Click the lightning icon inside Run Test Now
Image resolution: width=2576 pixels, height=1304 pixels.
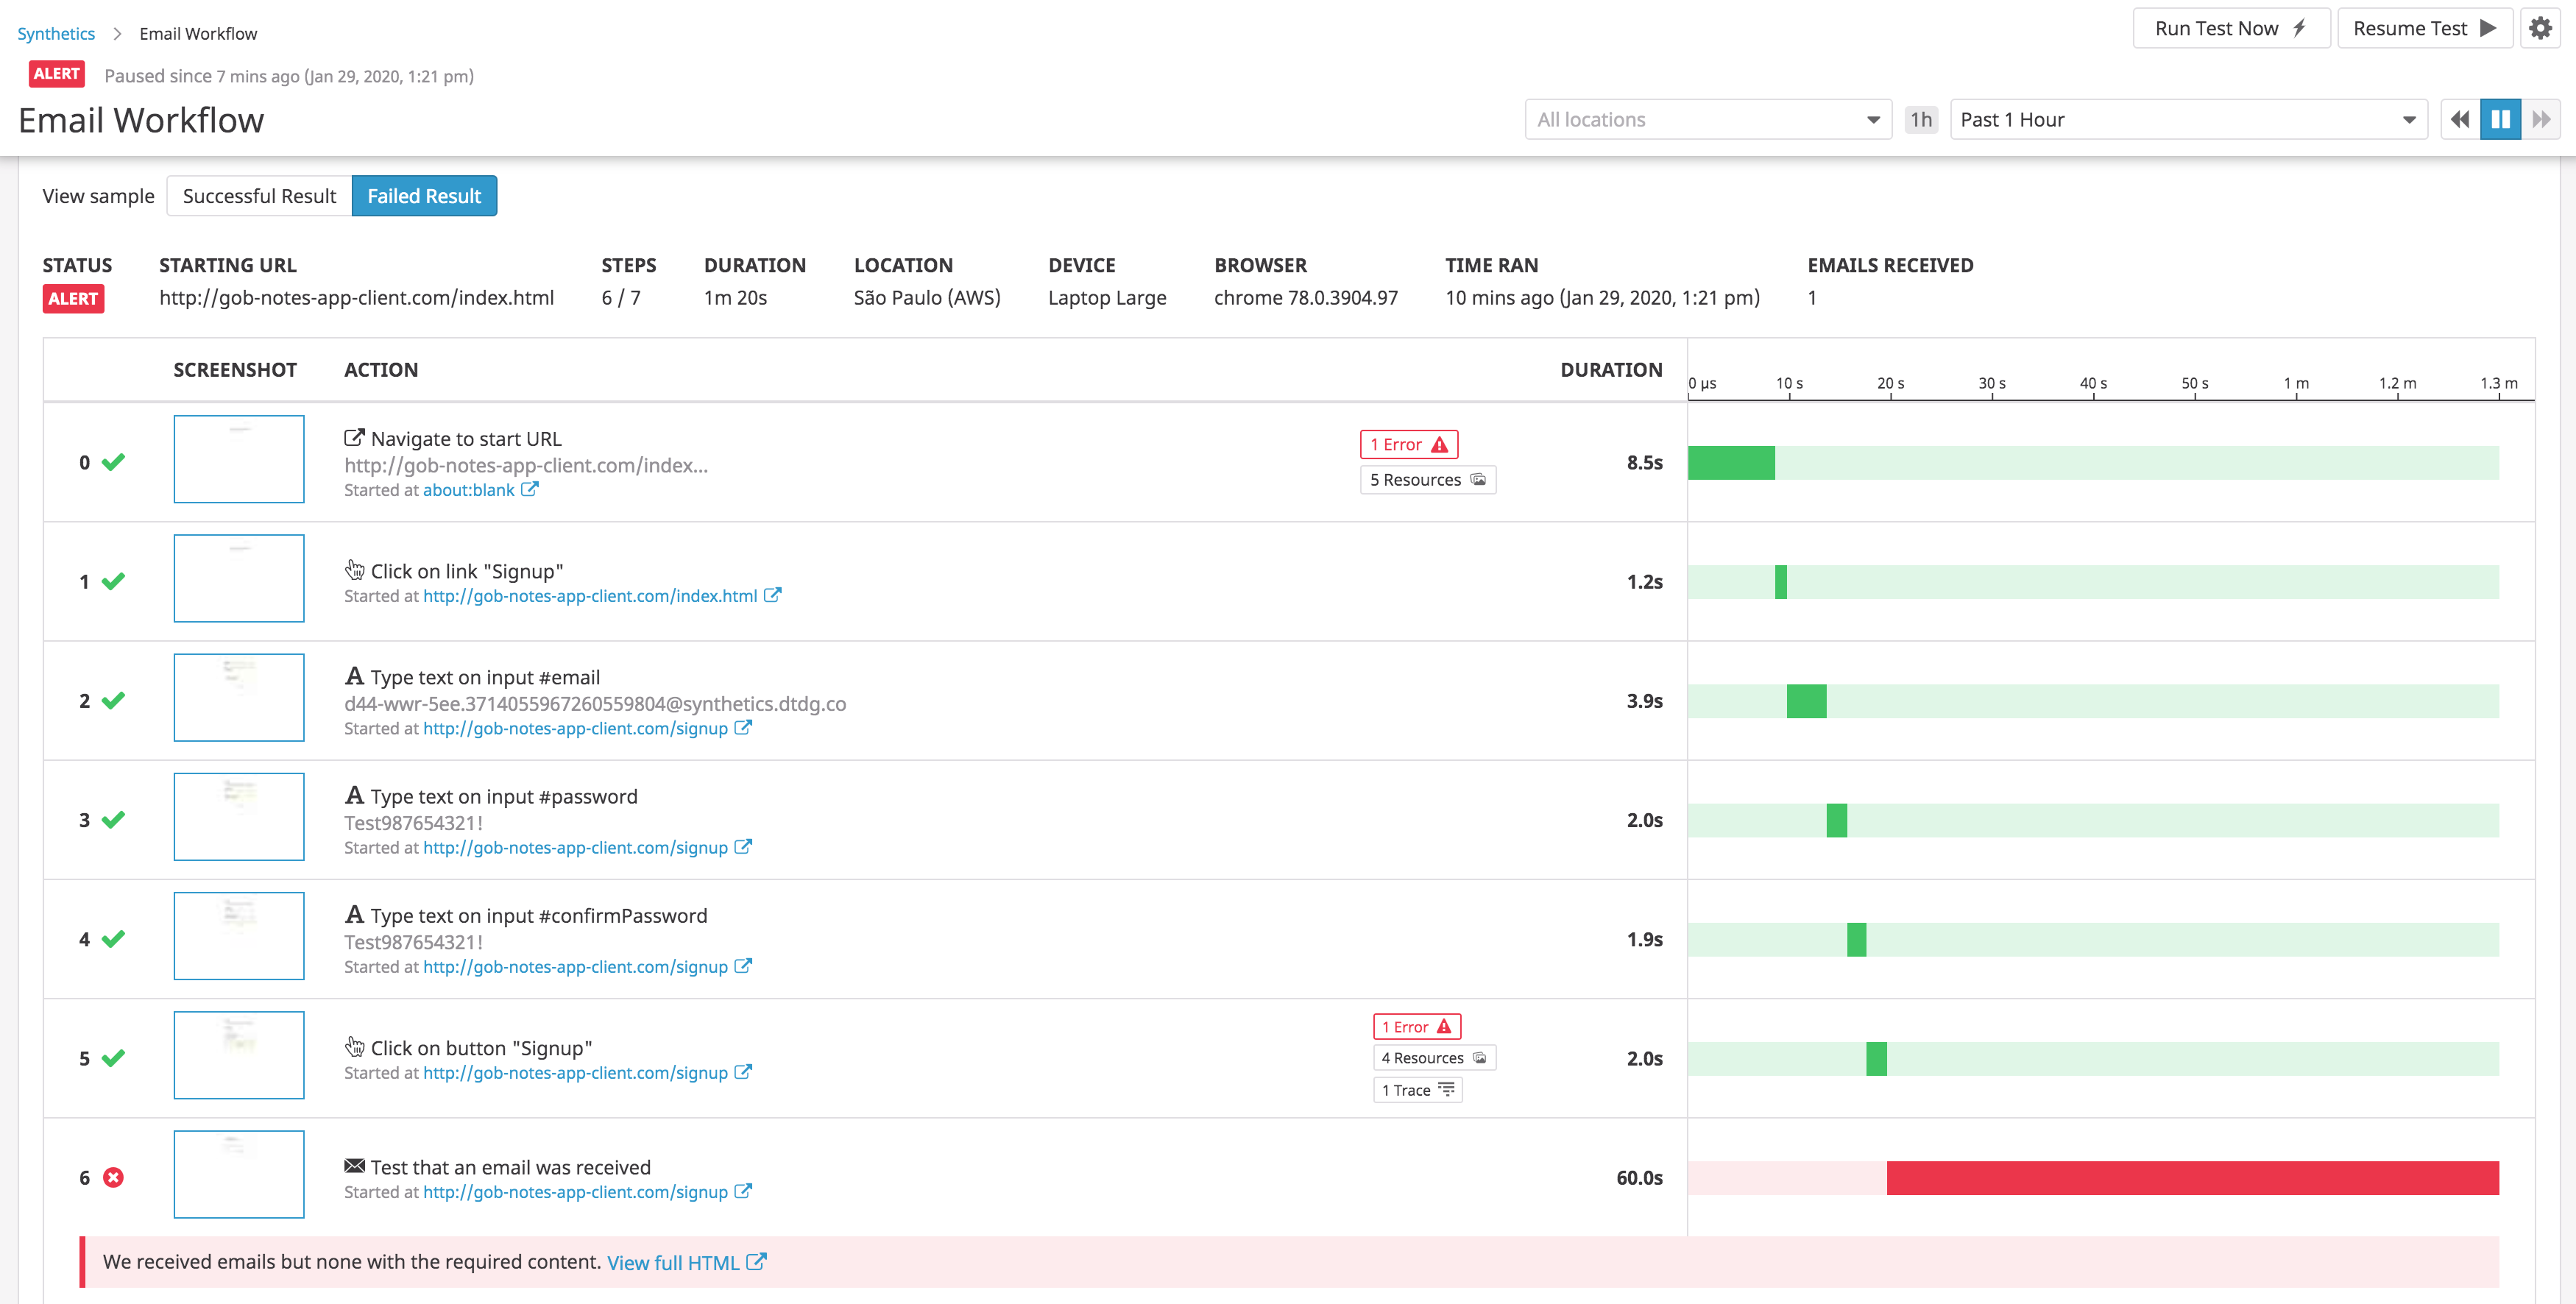(2300, 28)
